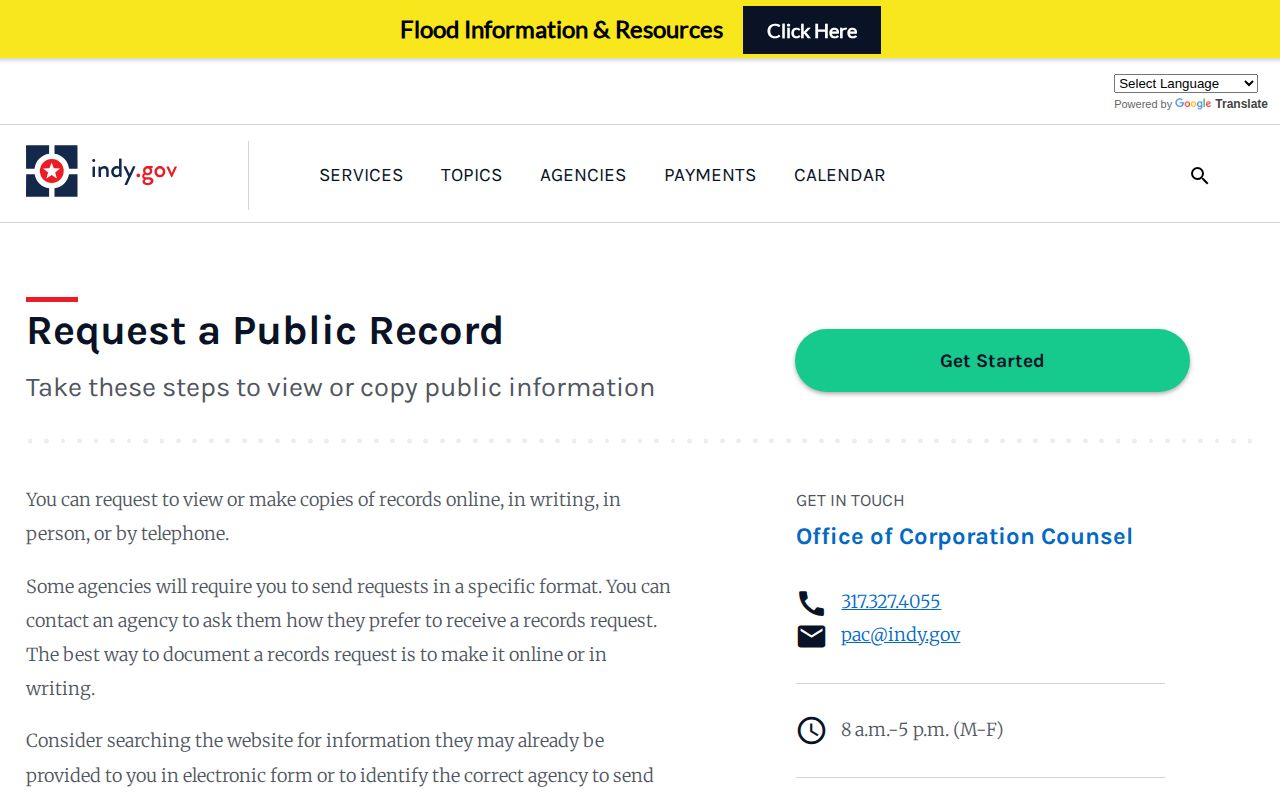The image size is (1280, 800).
Task: Click the phone icon beside 317.327.4055
Action: [x=811, y=603]
